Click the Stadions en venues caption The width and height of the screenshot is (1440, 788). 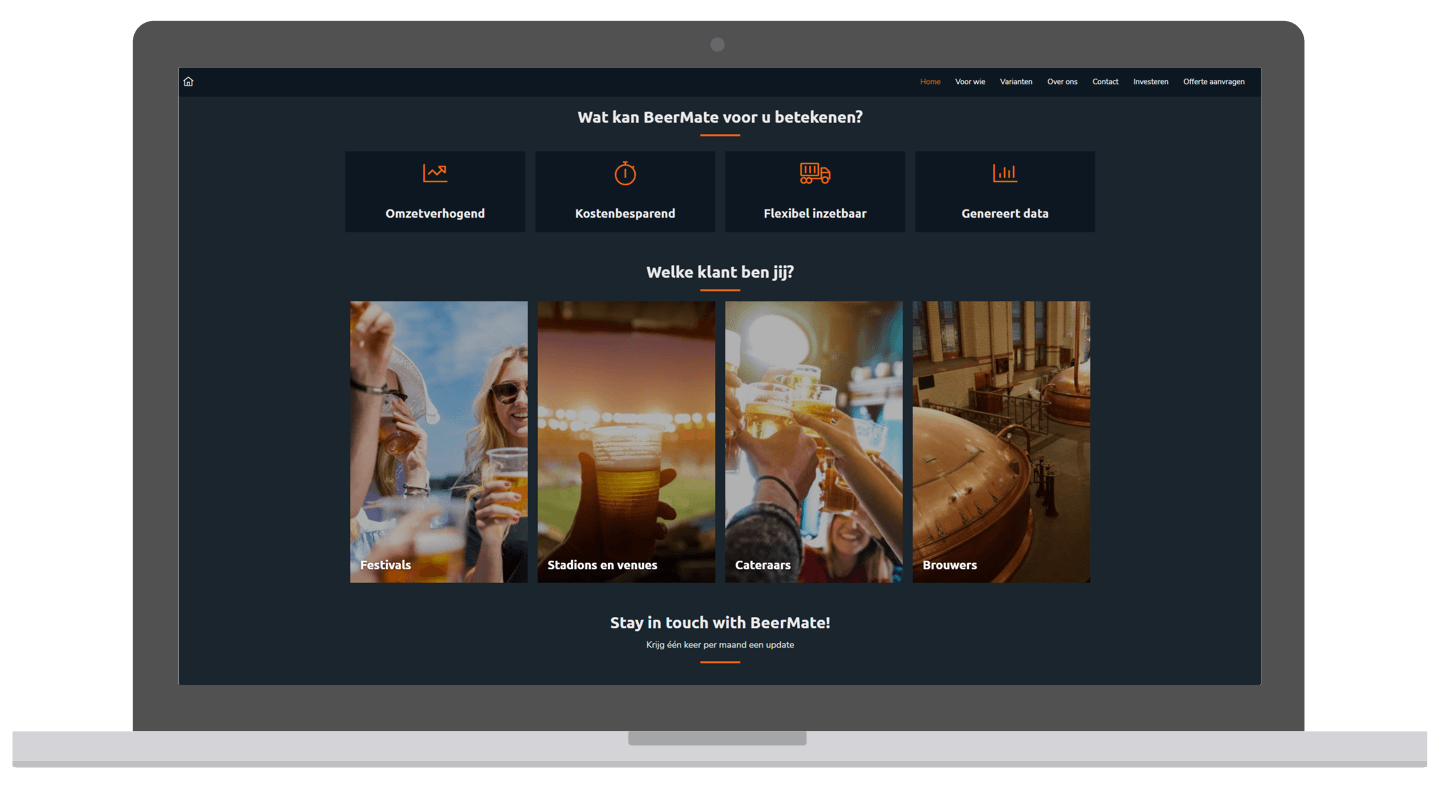tap(602, 565)
